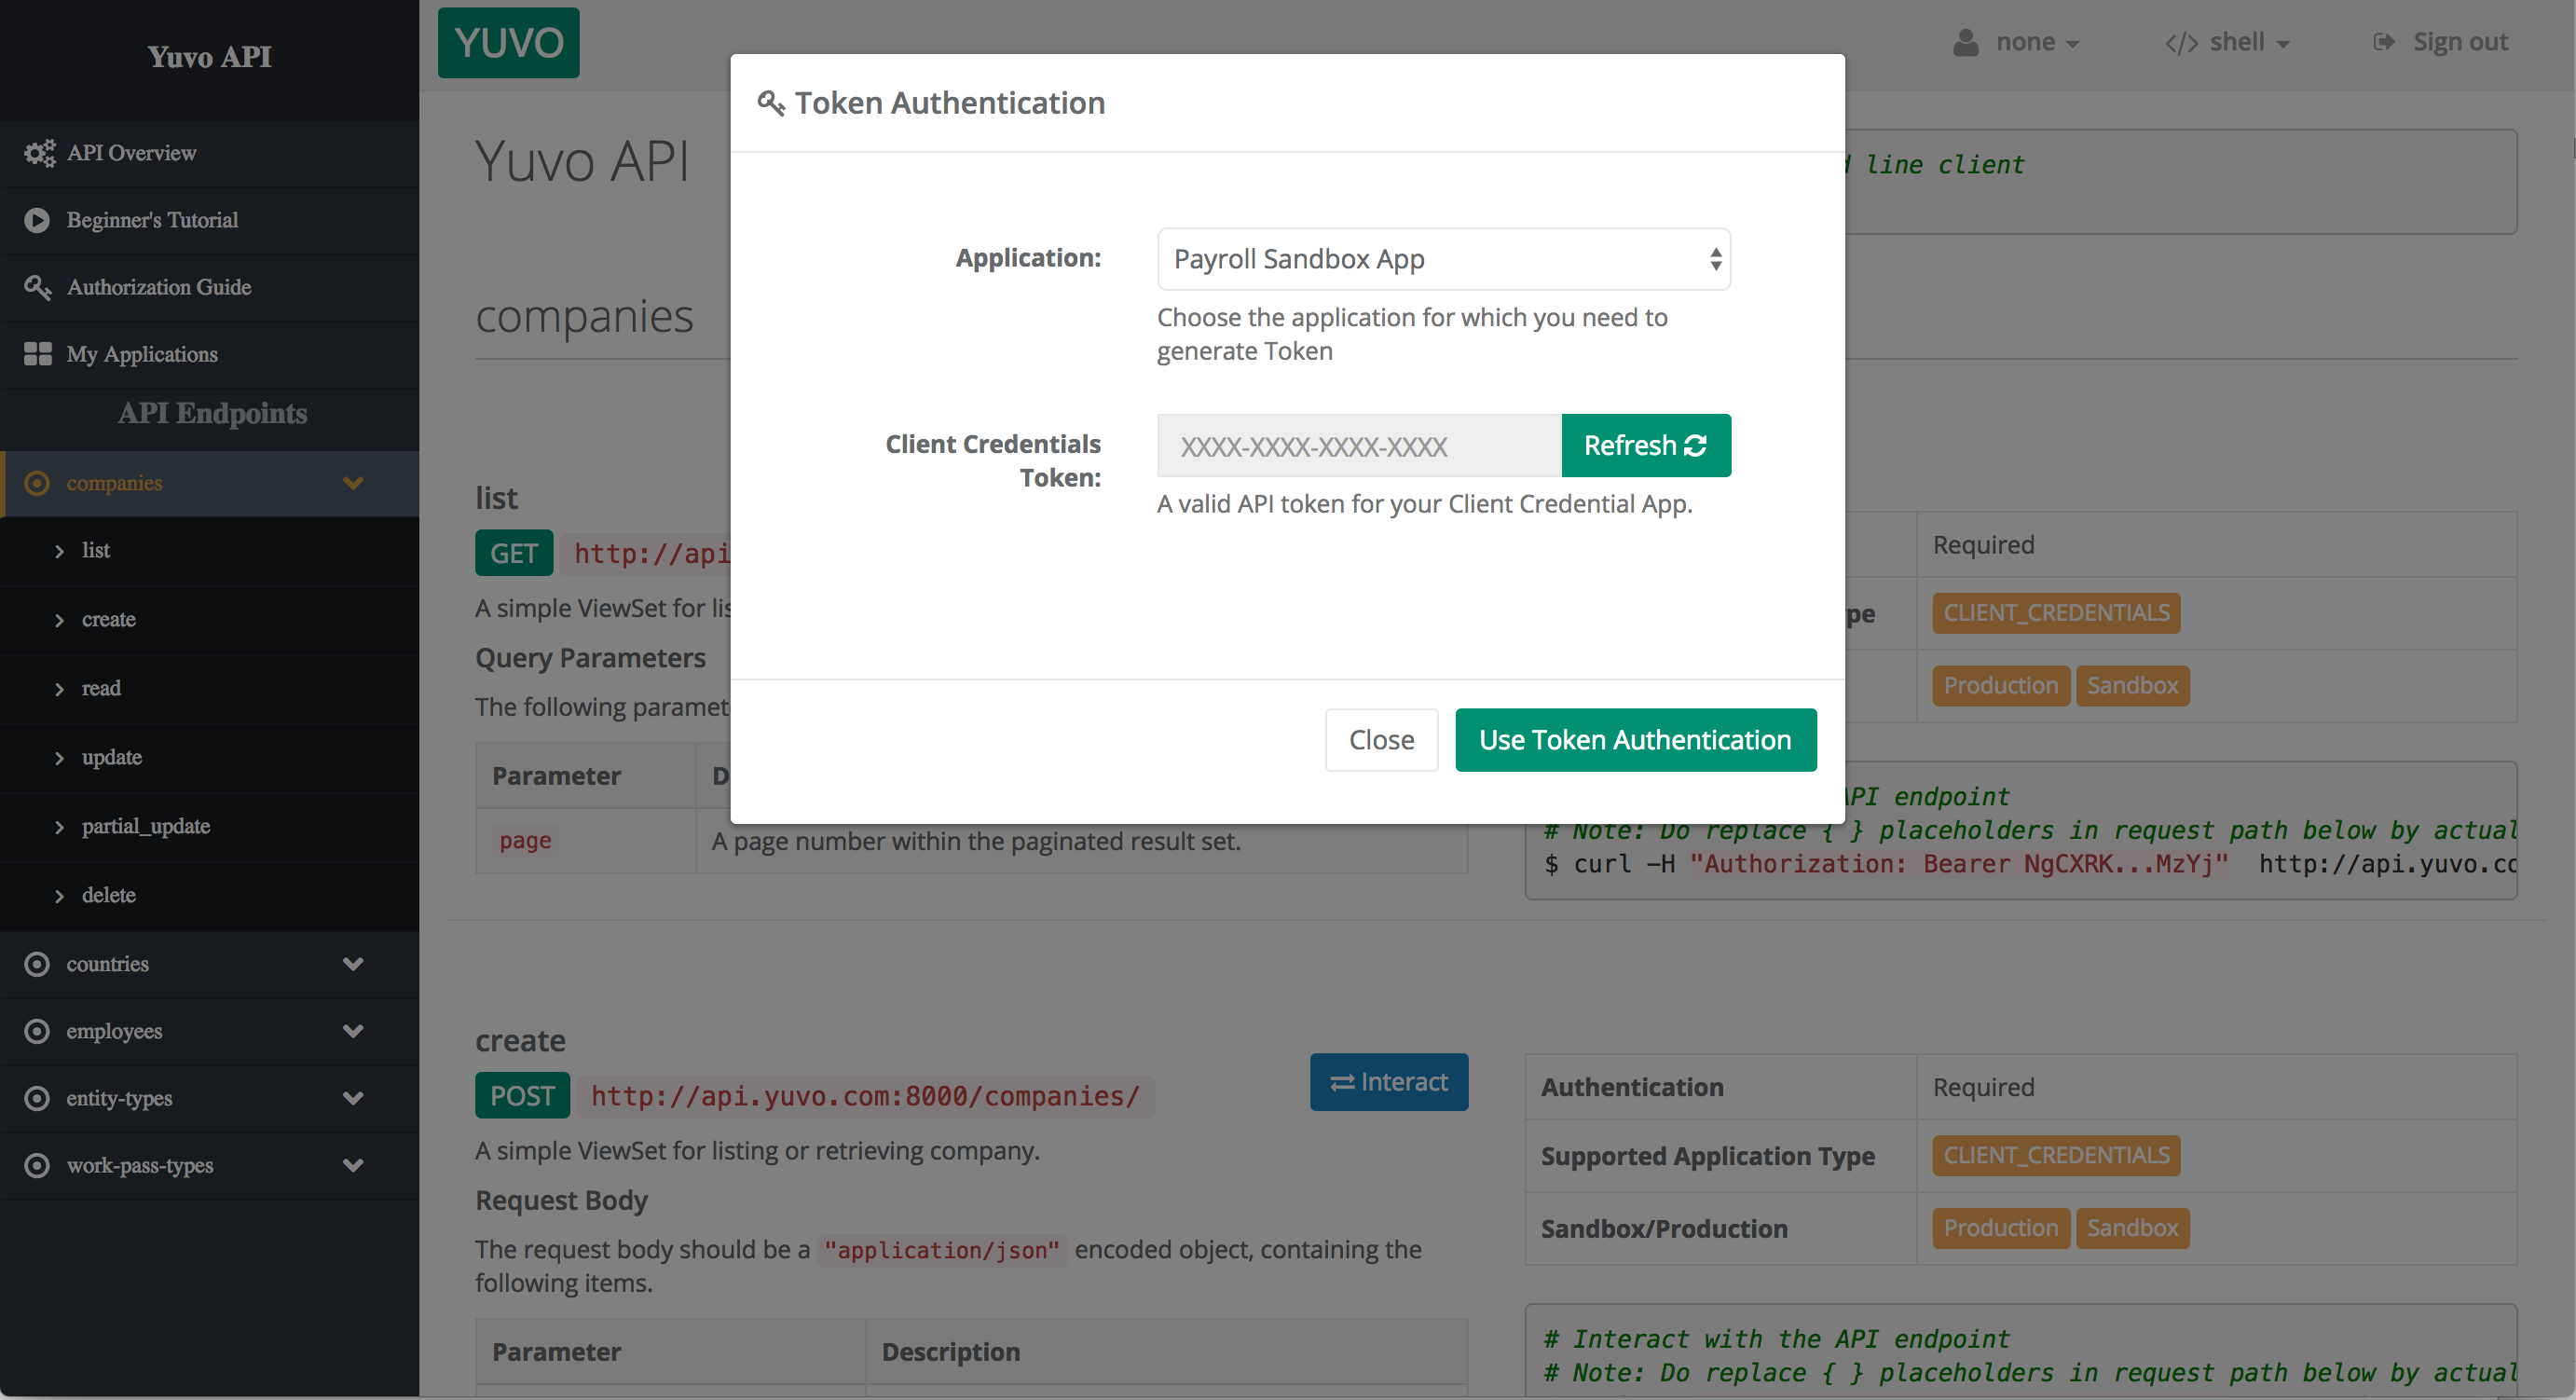Click the Token Authentication key icon
Viewport: 2576px width, 1400px height.
[772, 102]
